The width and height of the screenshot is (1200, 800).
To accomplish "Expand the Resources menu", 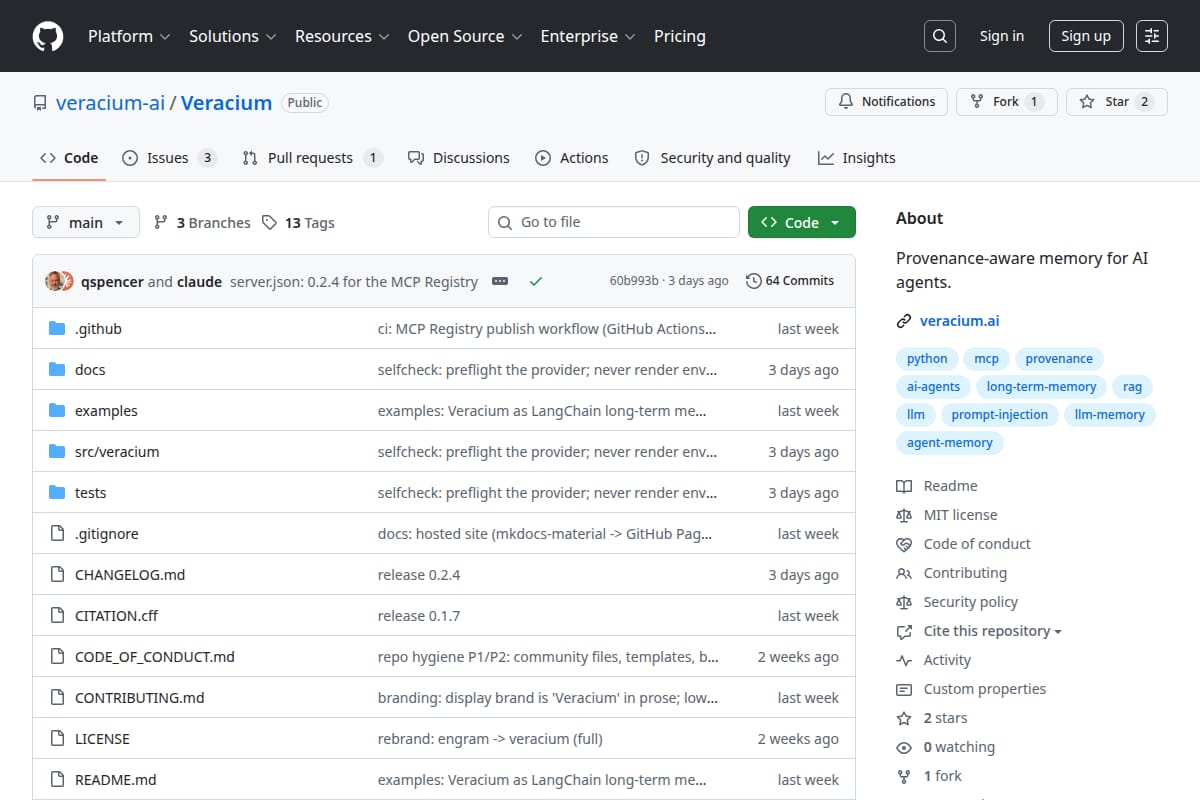I will pyautogui.click(x=342, y=36).
